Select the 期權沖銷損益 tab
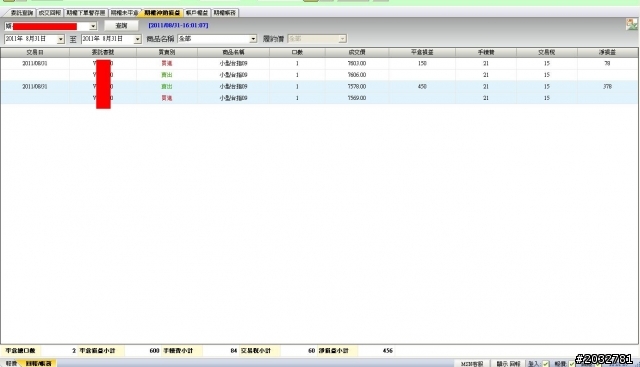Viewport: 640px width, 367px height. [x=162, y=13]
